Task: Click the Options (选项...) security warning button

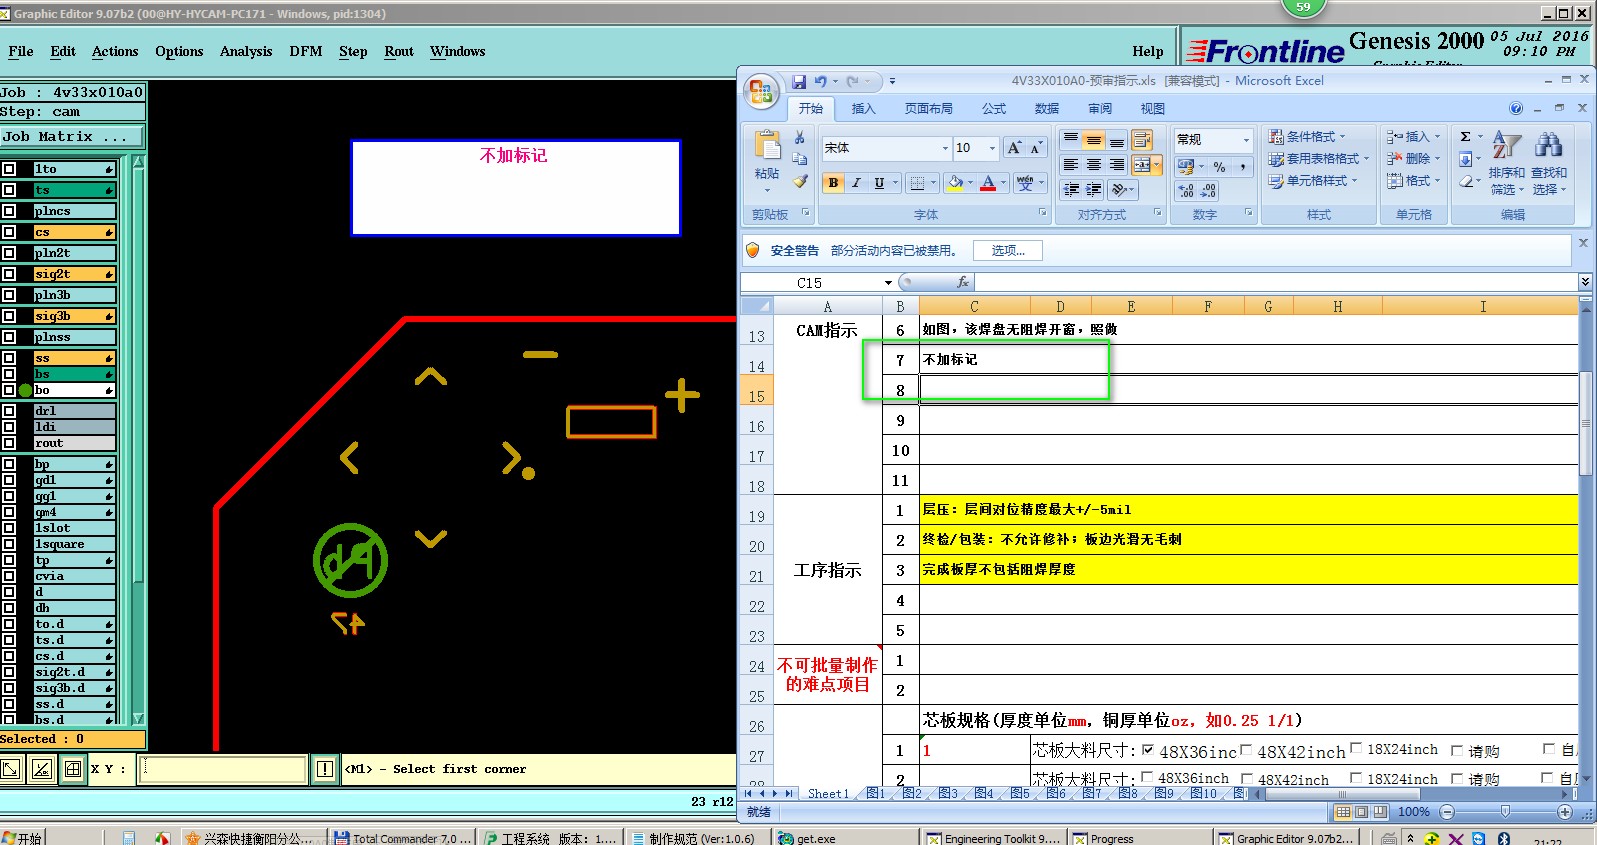Action: (1008, 251)
